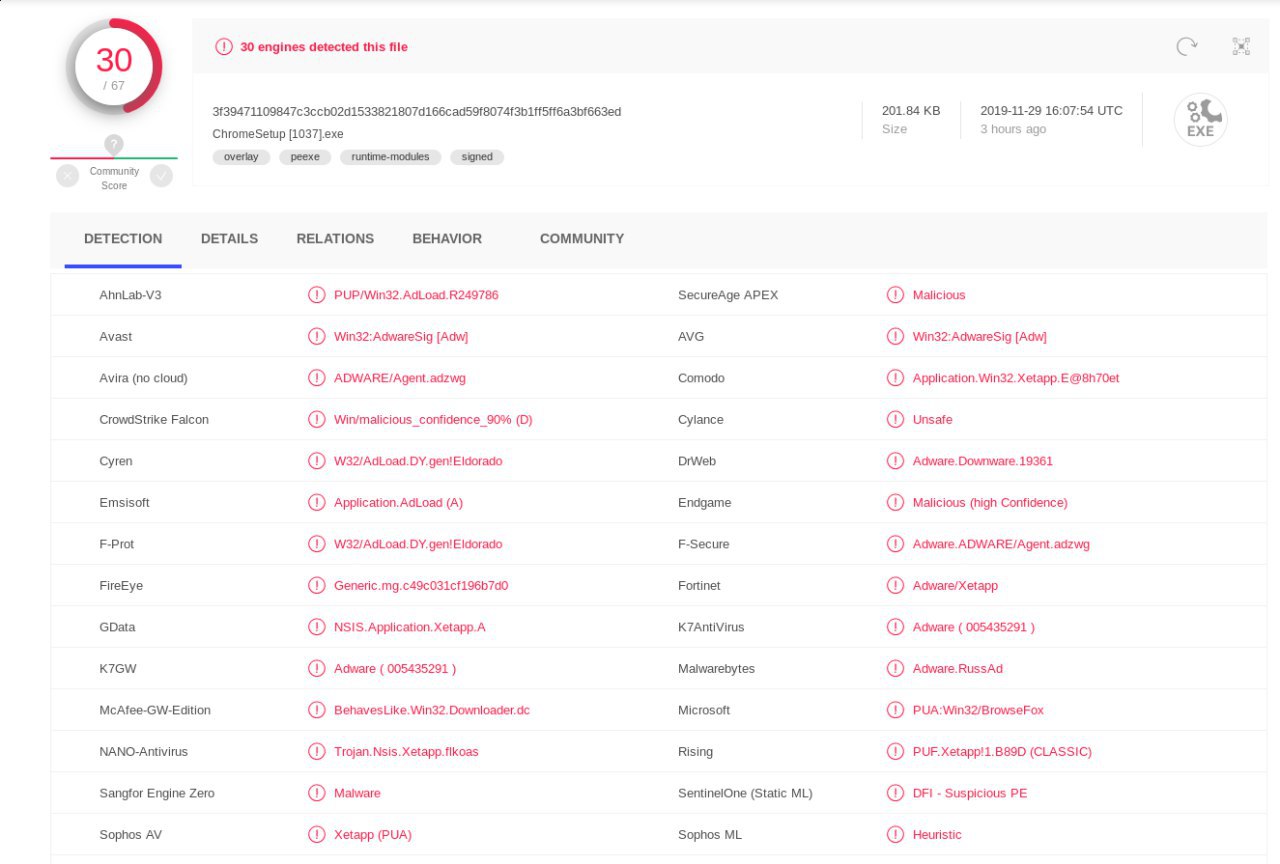Click the 'runtime-modules' tag

[390, 157]
